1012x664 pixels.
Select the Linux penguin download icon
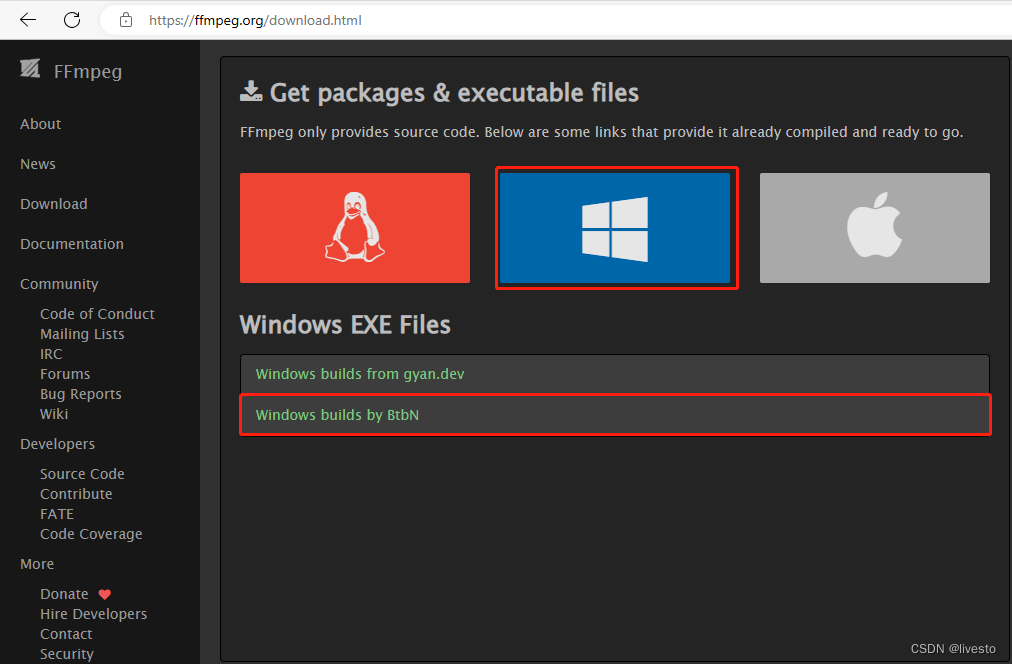click(354, 227)
